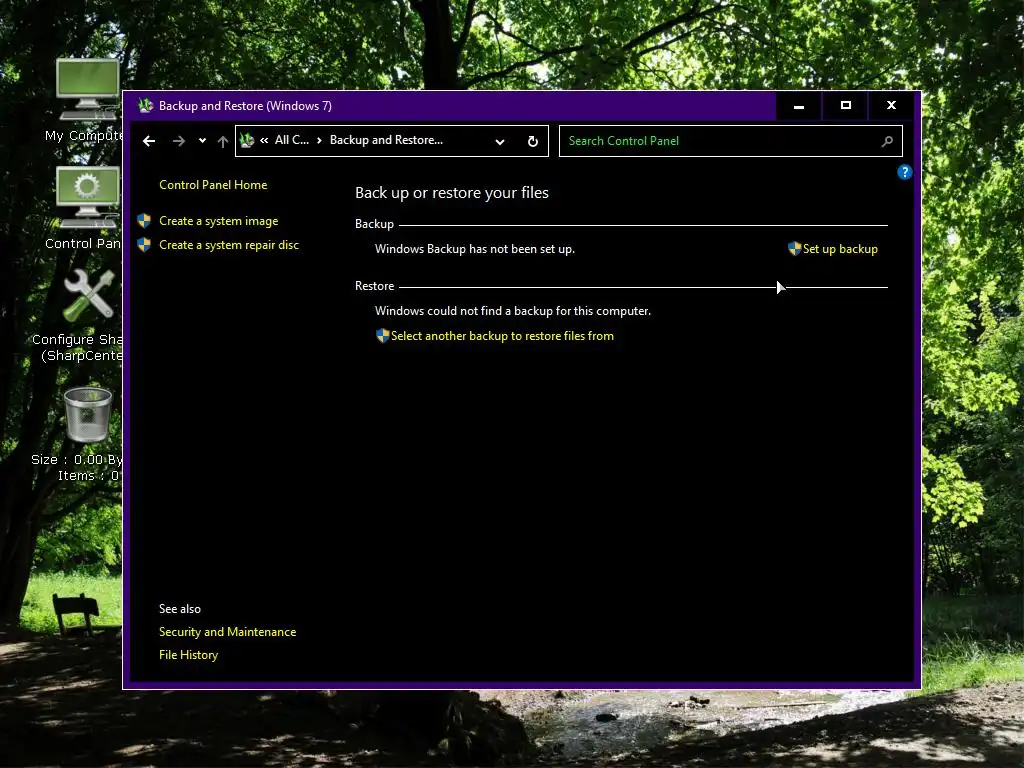Open help with the blue question mark
1024x768 pixels.
click(904, 172)
